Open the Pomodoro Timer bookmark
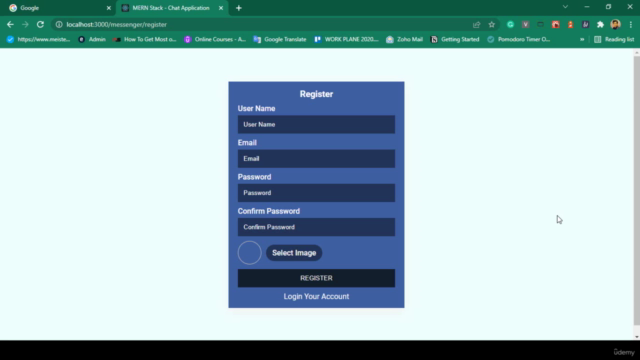The image size is (640, 360). tap(519, 39)
